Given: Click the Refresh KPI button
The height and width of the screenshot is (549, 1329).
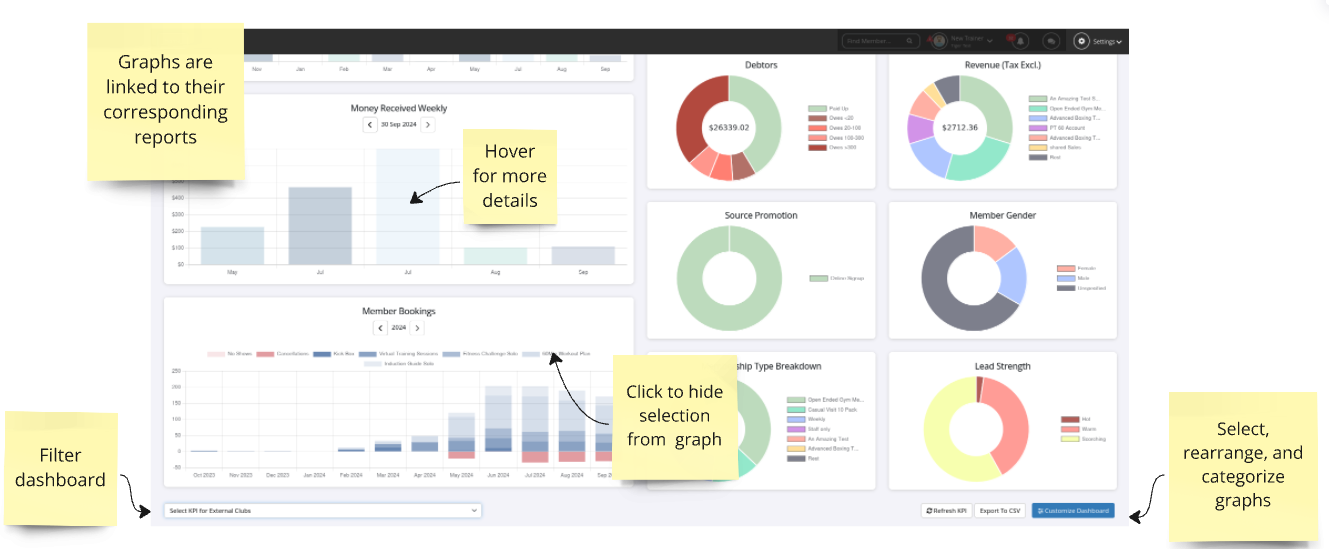Looking at the screenshot, I should (946, 511).
